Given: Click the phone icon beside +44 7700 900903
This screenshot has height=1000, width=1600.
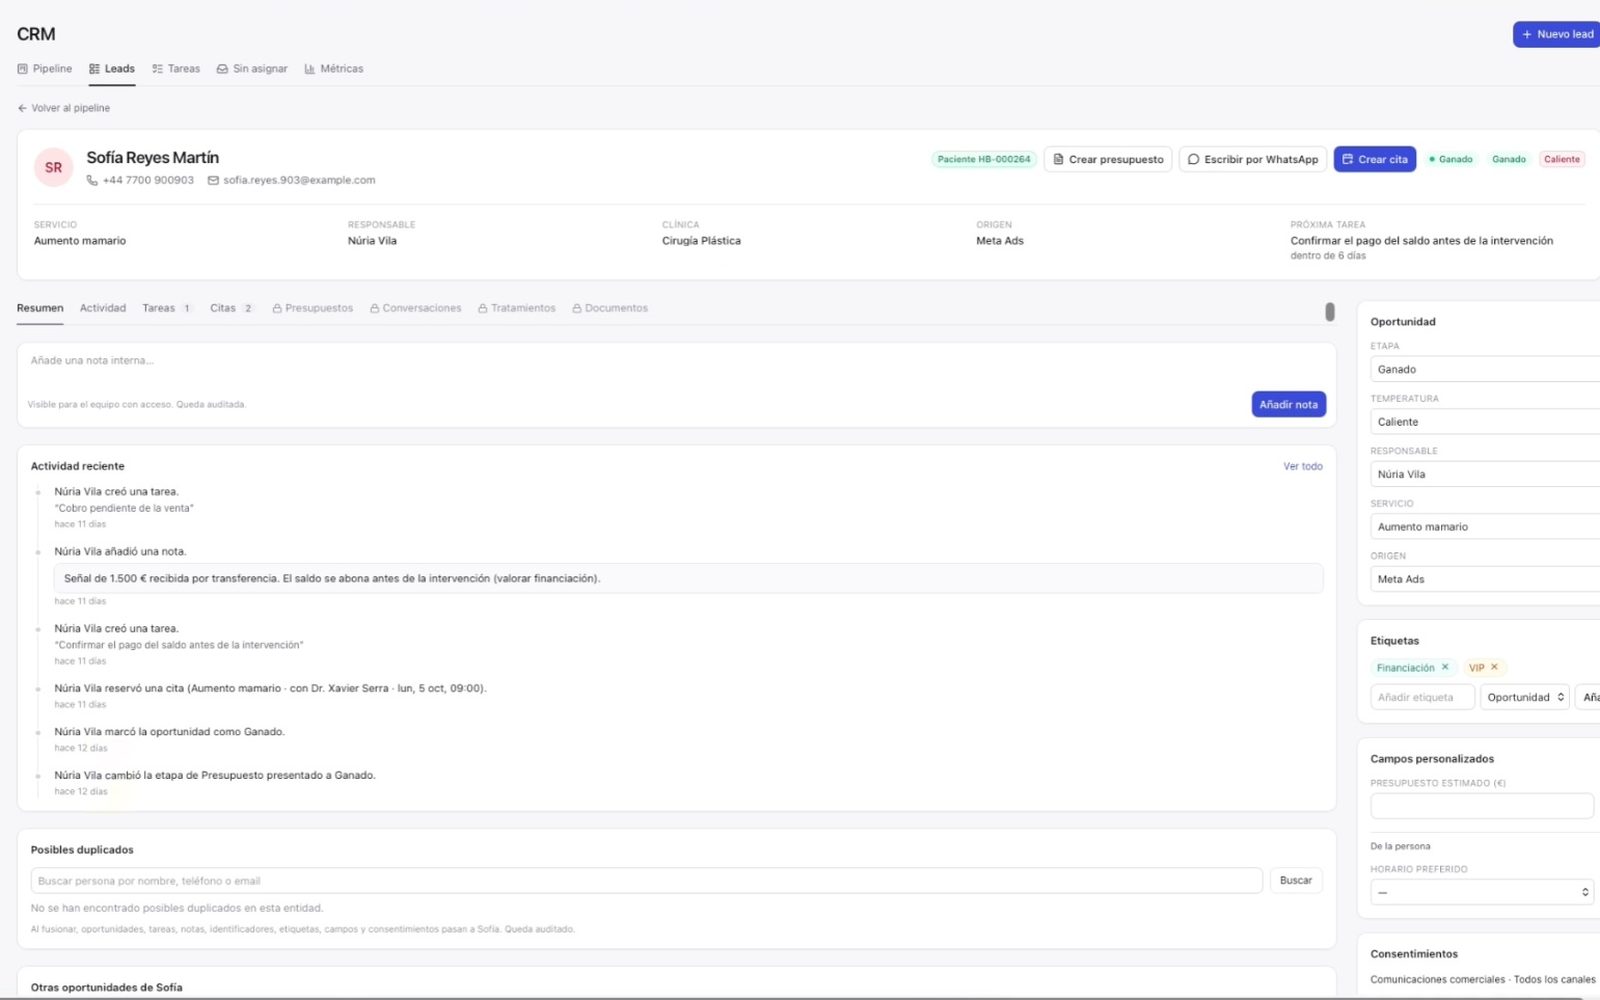Looking at the screenshot, I should 92,181.
